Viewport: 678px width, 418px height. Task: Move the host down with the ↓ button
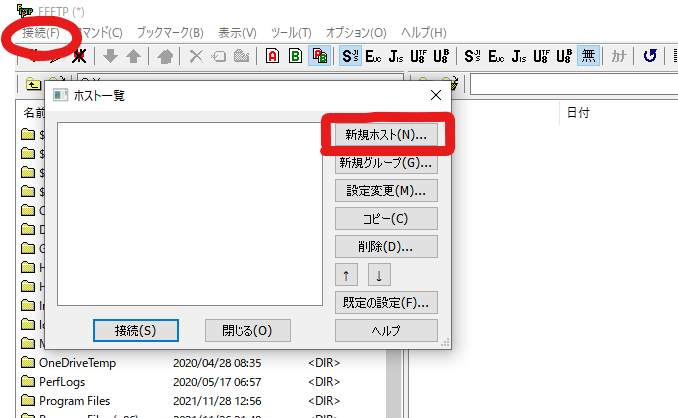point(379,275)
